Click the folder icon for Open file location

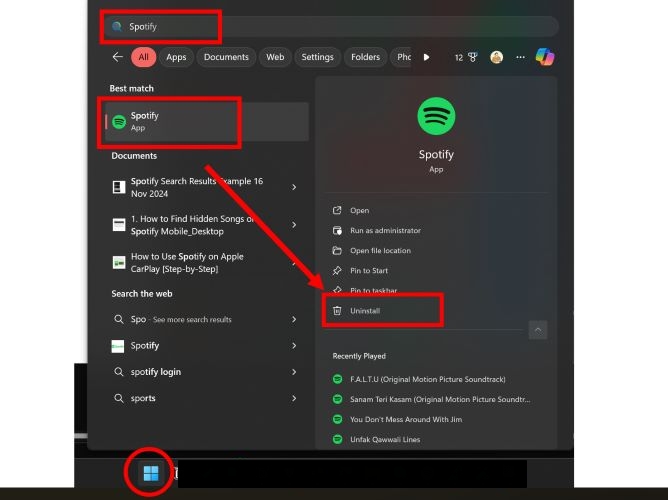tap(337, 250)
